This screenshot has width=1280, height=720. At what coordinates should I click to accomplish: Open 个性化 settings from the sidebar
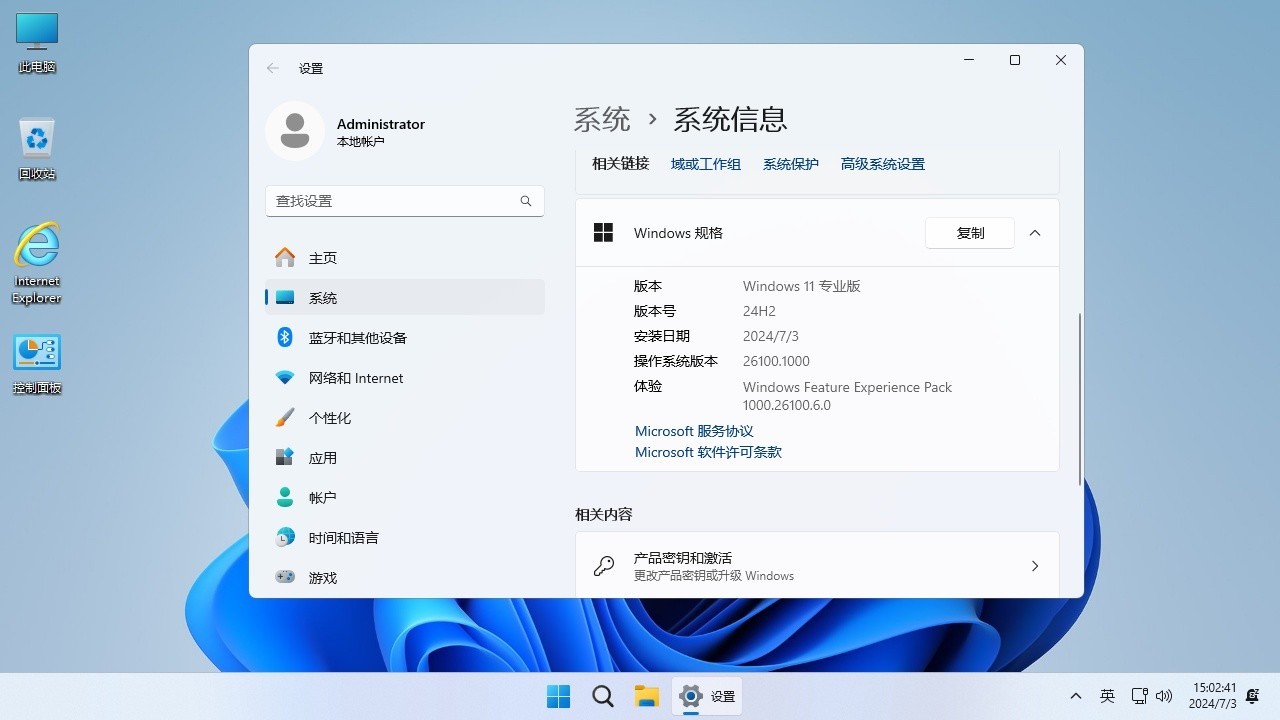click(x=330, y=417)
